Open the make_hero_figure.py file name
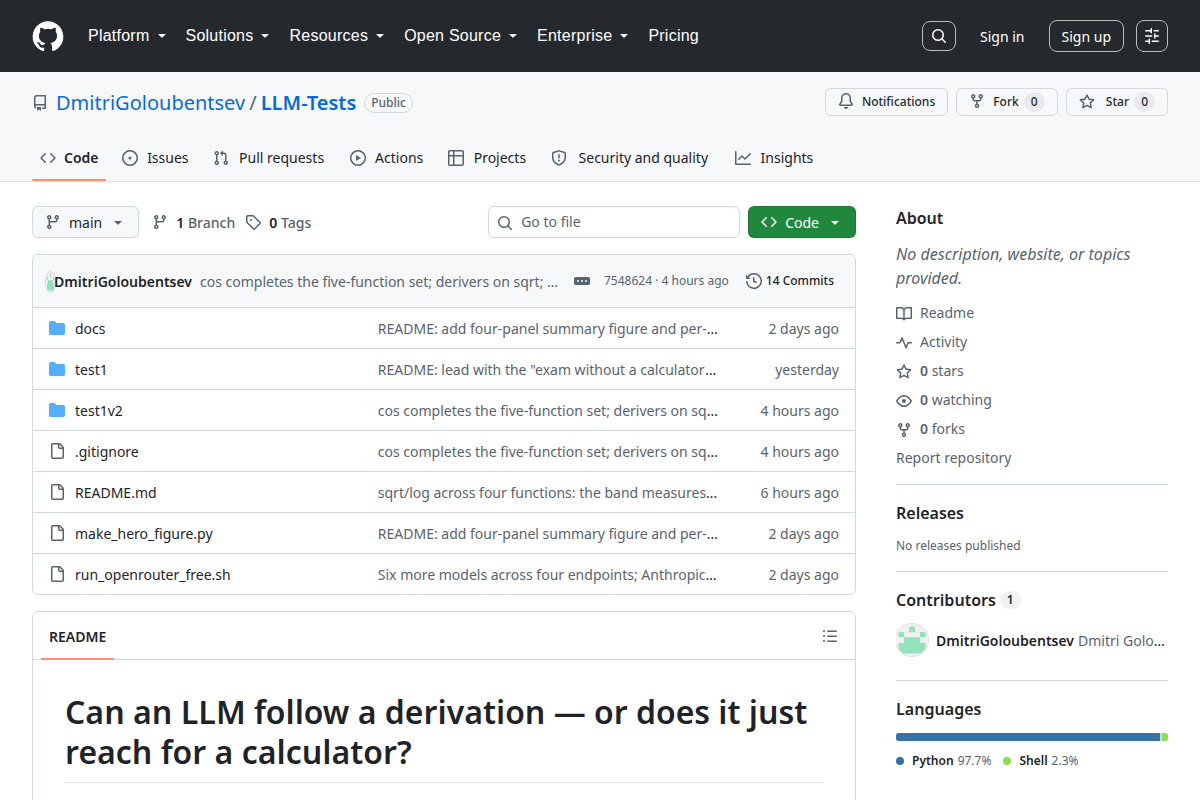The width and height of the screenshot is (1200, 800). (144, 534)
